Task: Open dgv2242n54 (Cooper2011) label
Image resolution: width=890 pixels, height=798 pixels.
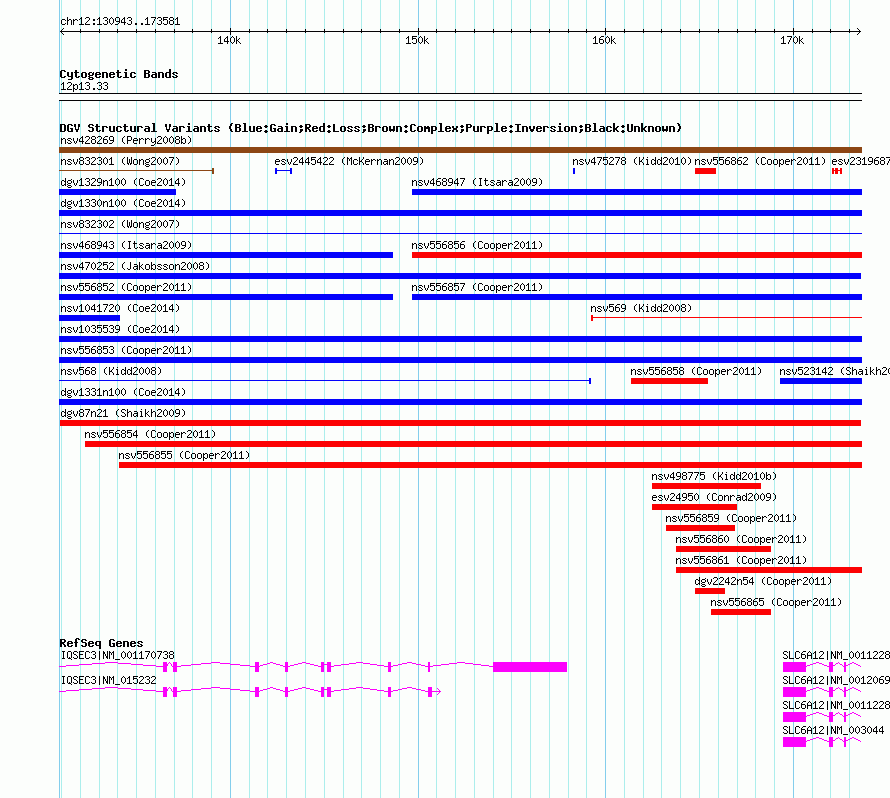Action: click(763, 581)
